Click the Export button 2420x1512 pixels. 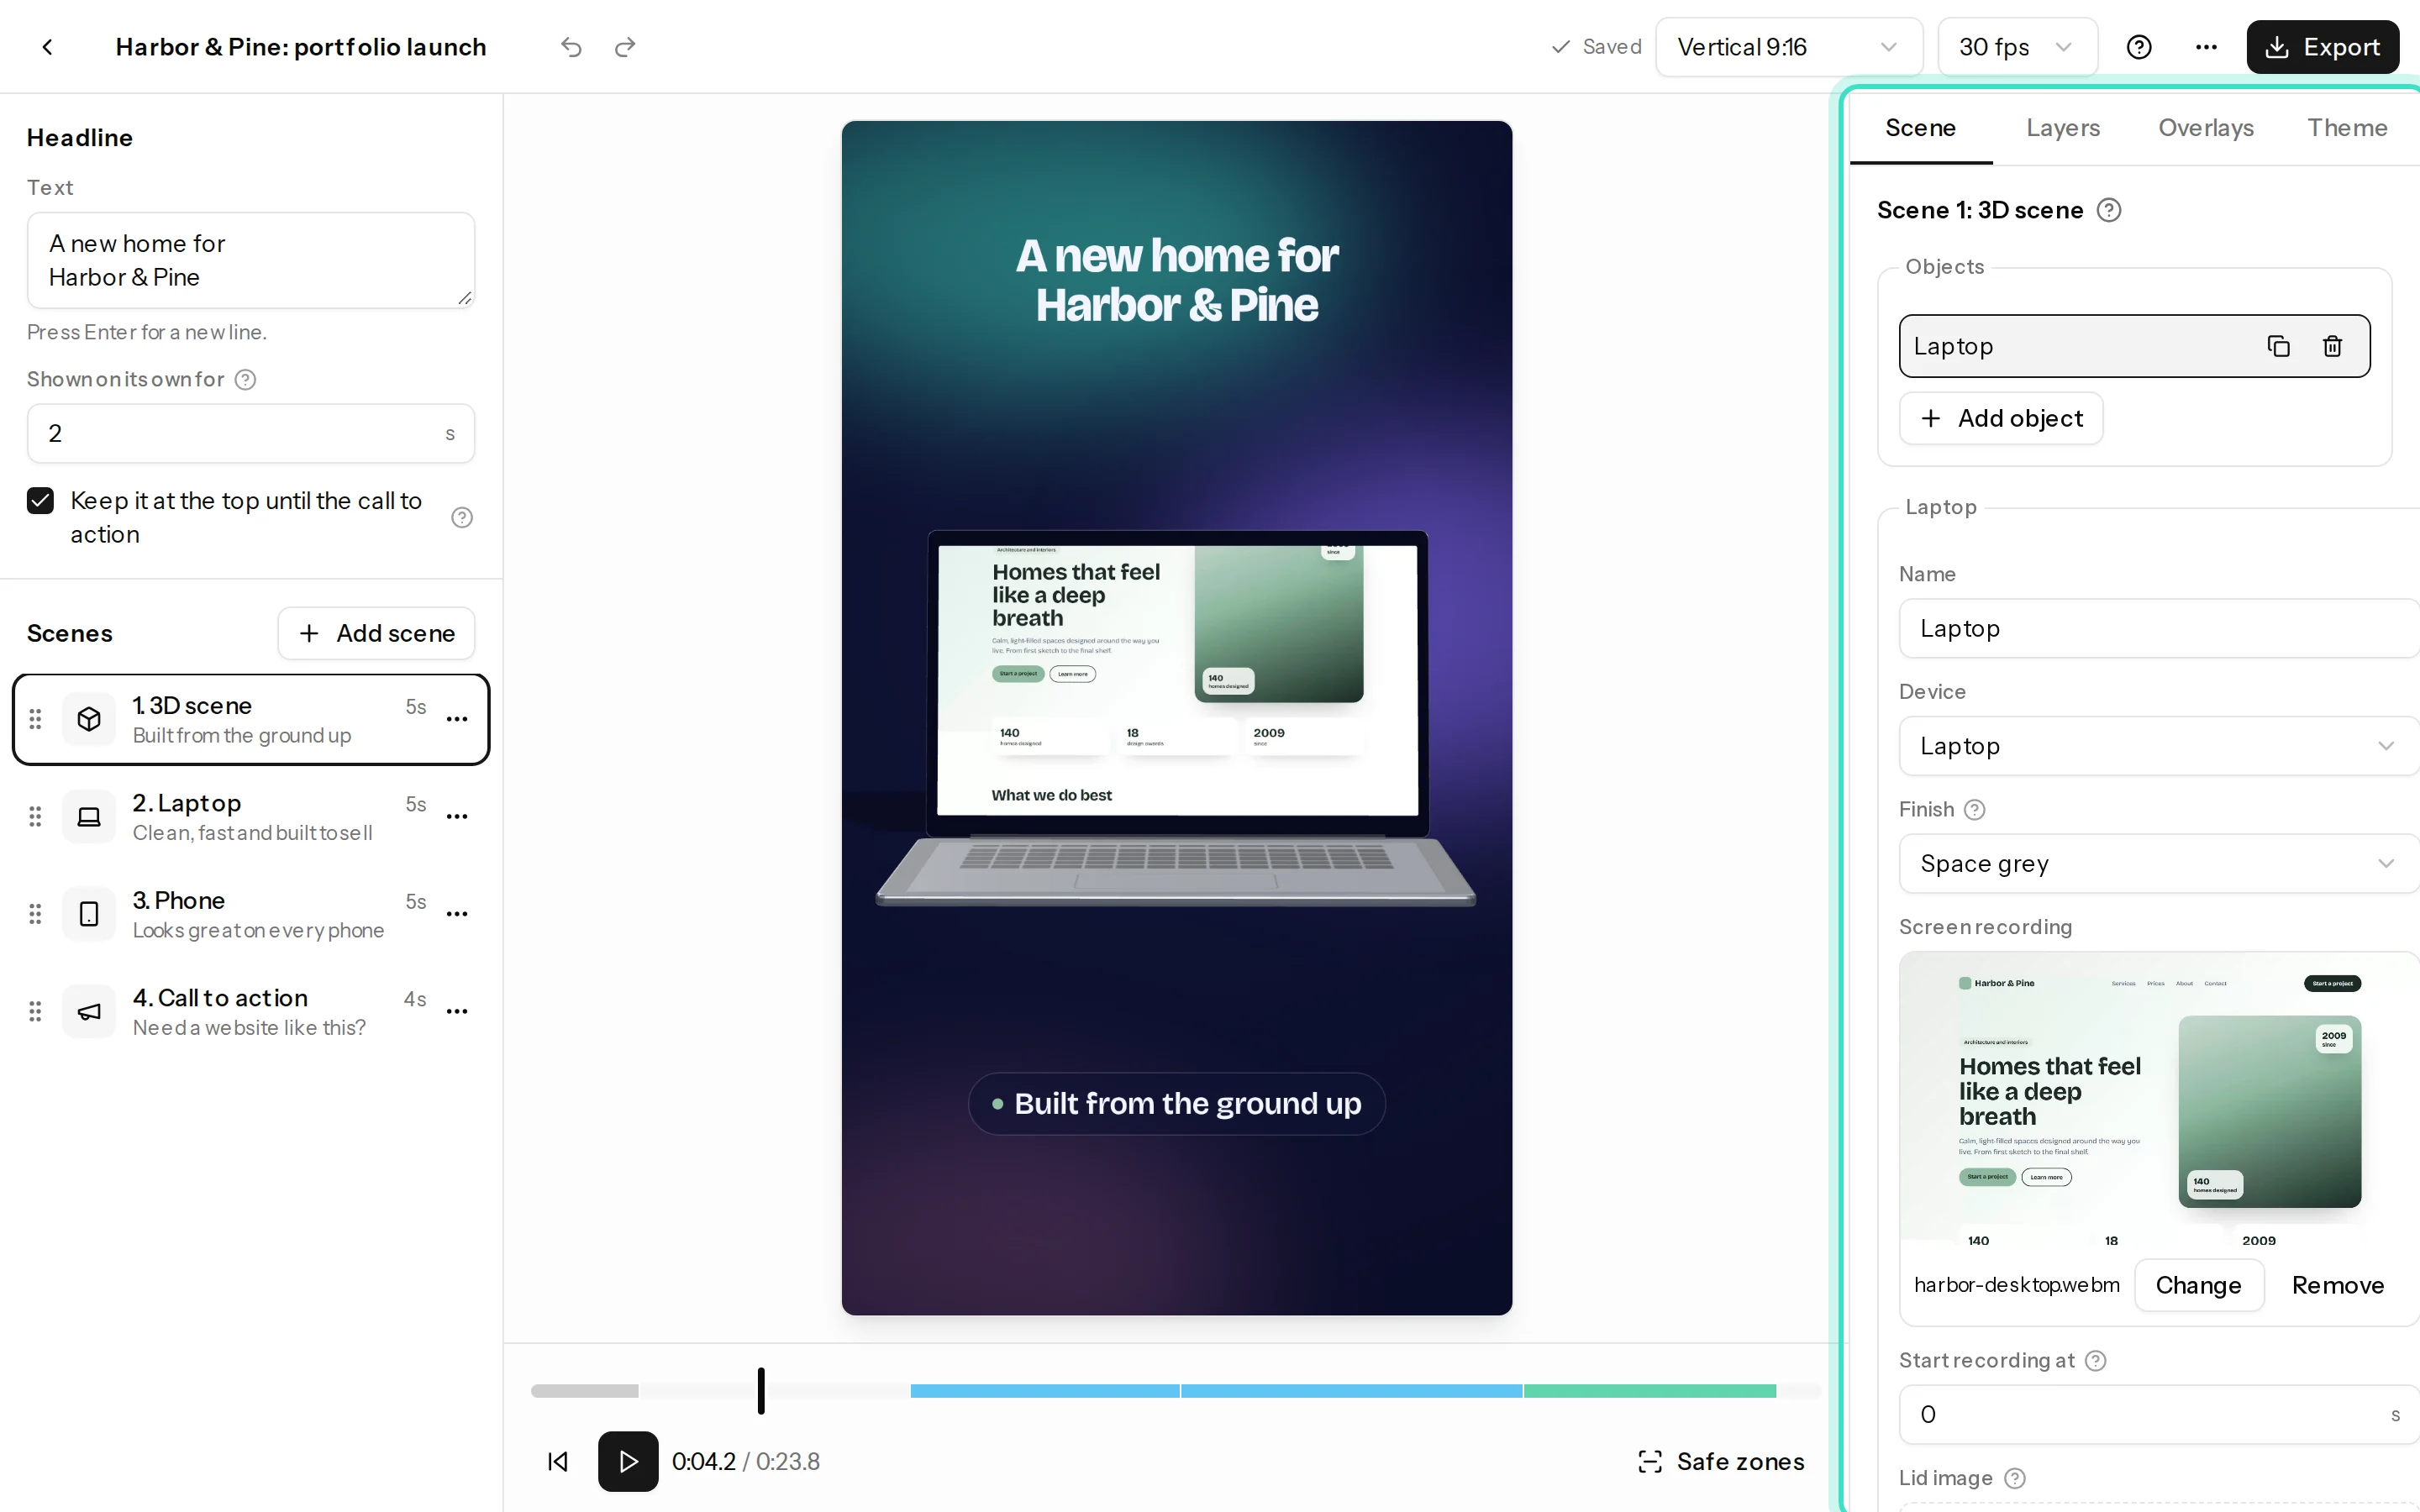point(2322,47)
